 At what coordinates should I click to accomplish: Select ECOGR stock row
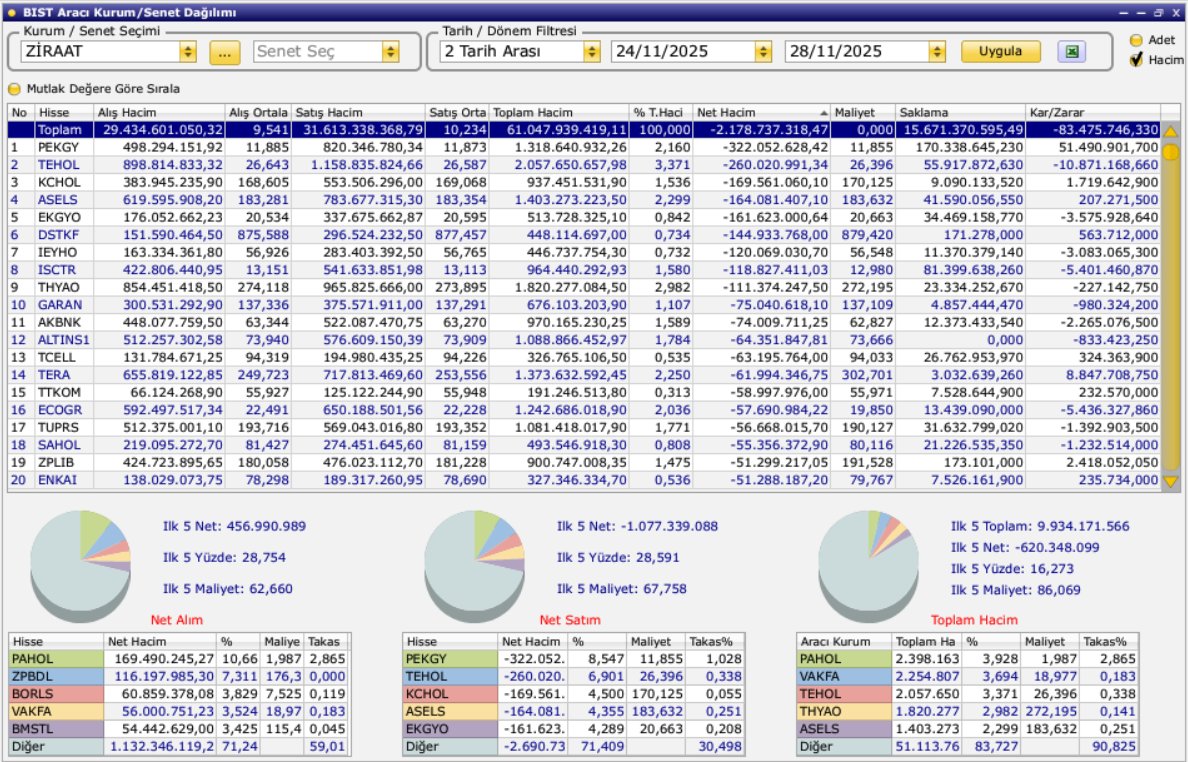click(x=584, y=410)
